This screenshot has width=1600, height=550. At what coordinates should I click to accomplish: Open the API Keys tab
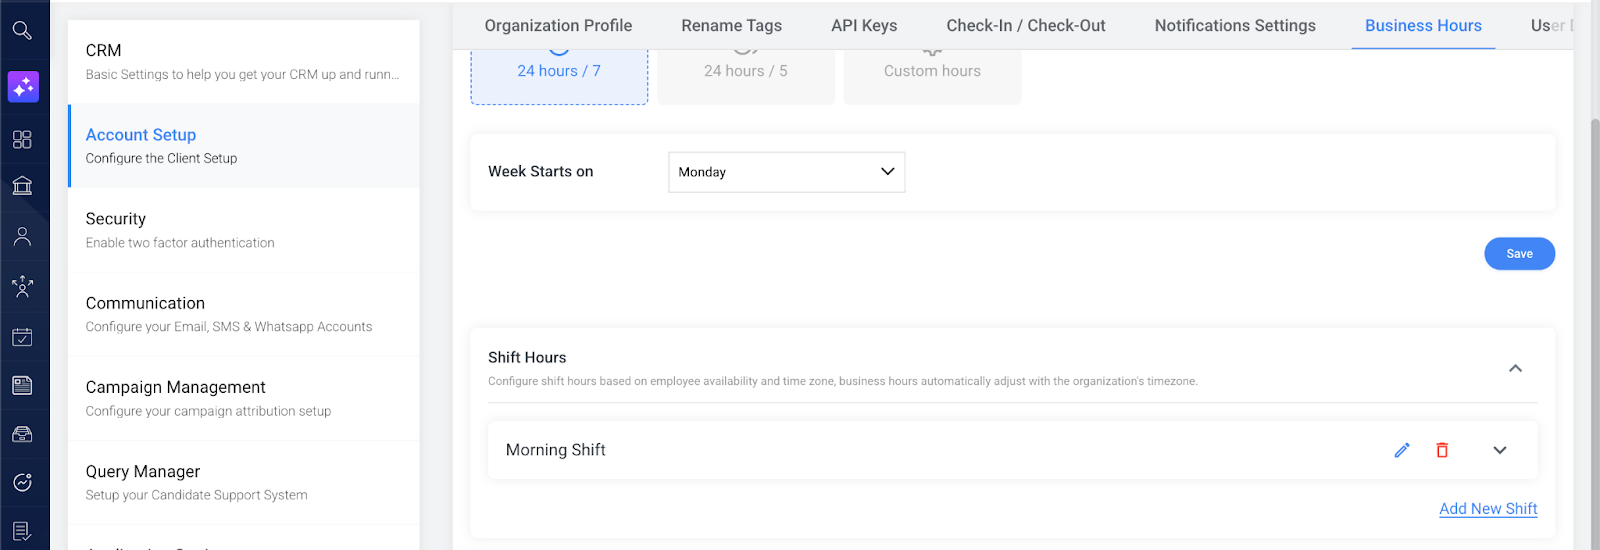click(864, 26)
